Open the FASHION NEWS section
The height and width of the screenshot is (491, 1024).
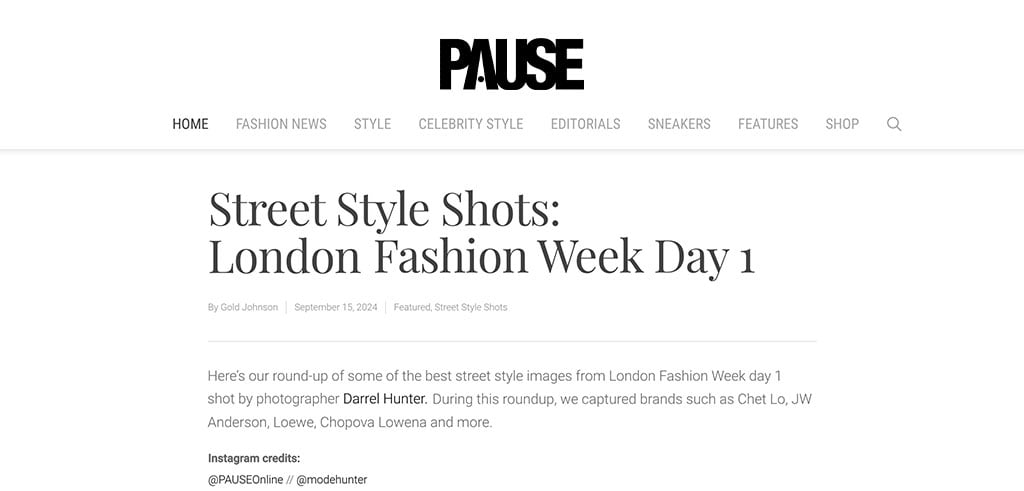(281, 124)
